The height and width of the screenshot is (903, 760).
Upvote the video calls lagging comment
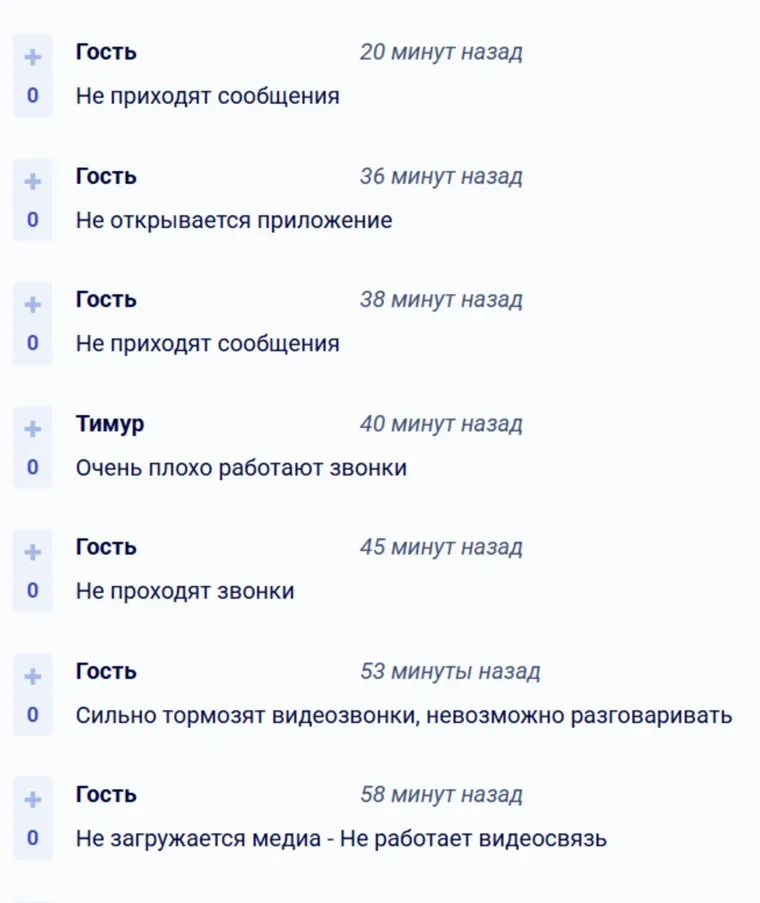33,677
